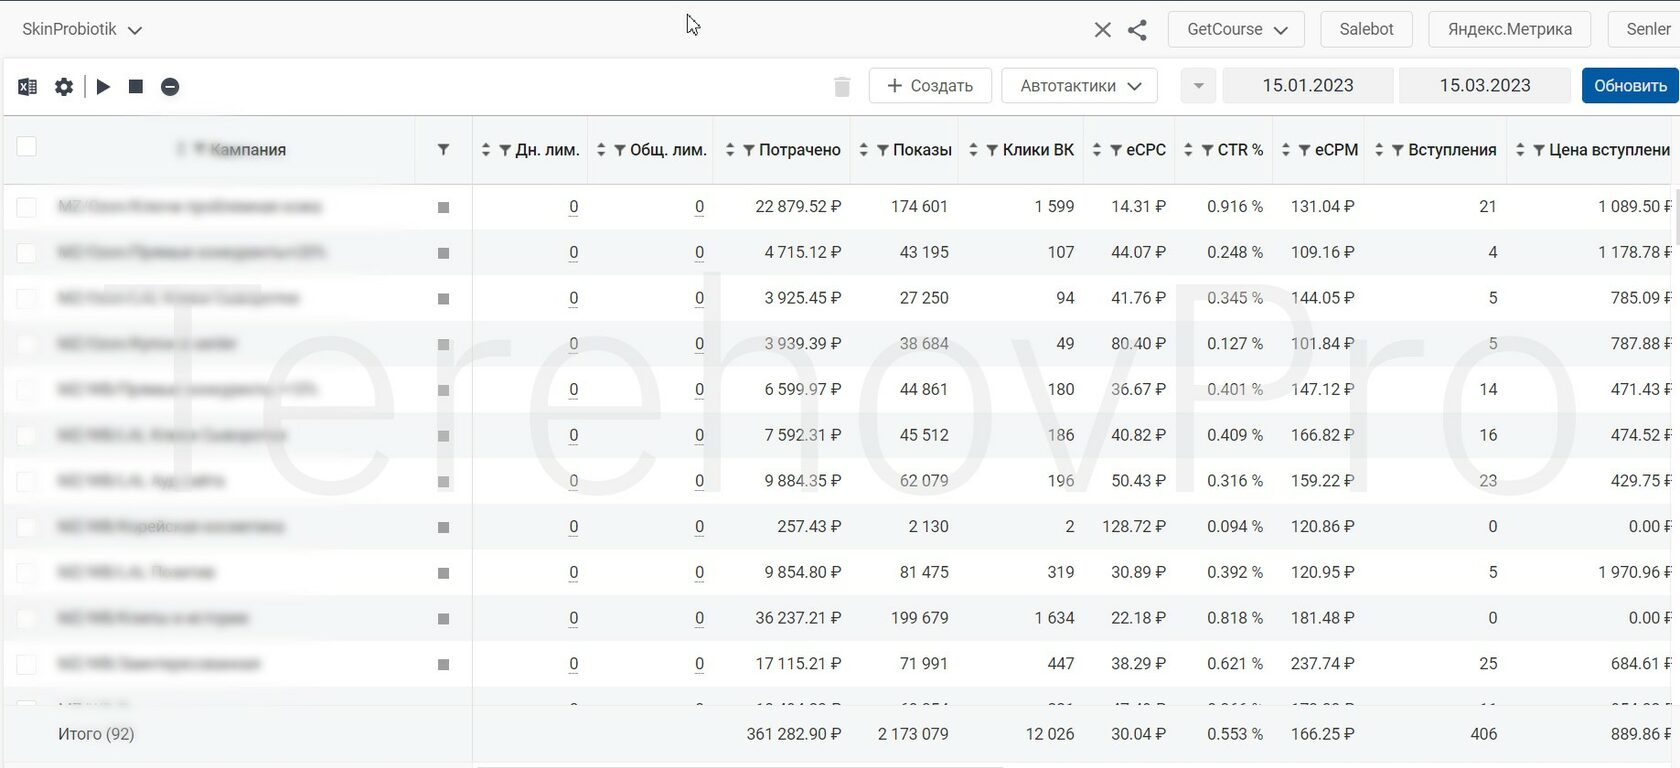Click the round minus icon in toolbar
Image resolution: width=1680 pixels, height=768 pixels.
tap(170, 87)
